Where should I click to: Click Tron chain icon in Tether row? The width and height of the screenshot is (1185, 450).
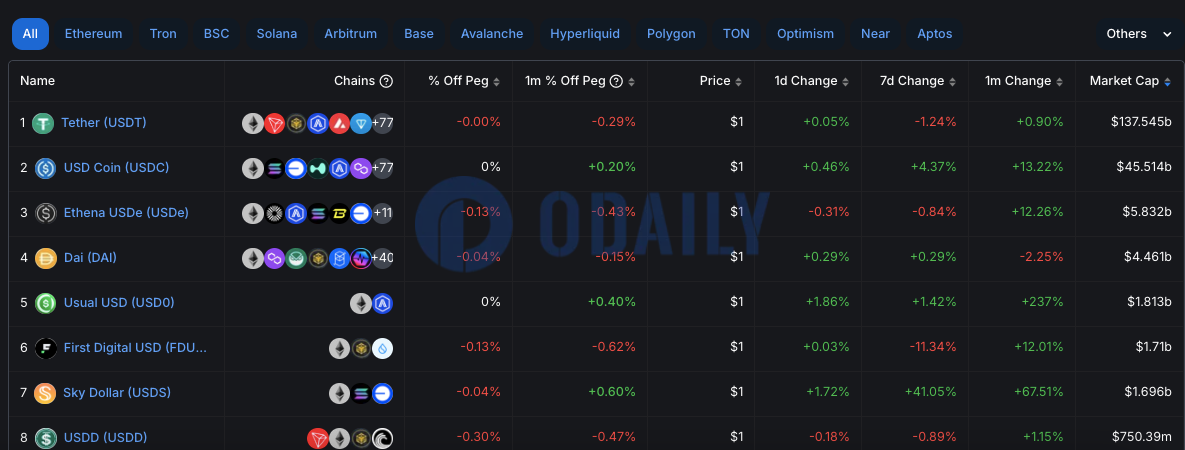click(274, 123)
